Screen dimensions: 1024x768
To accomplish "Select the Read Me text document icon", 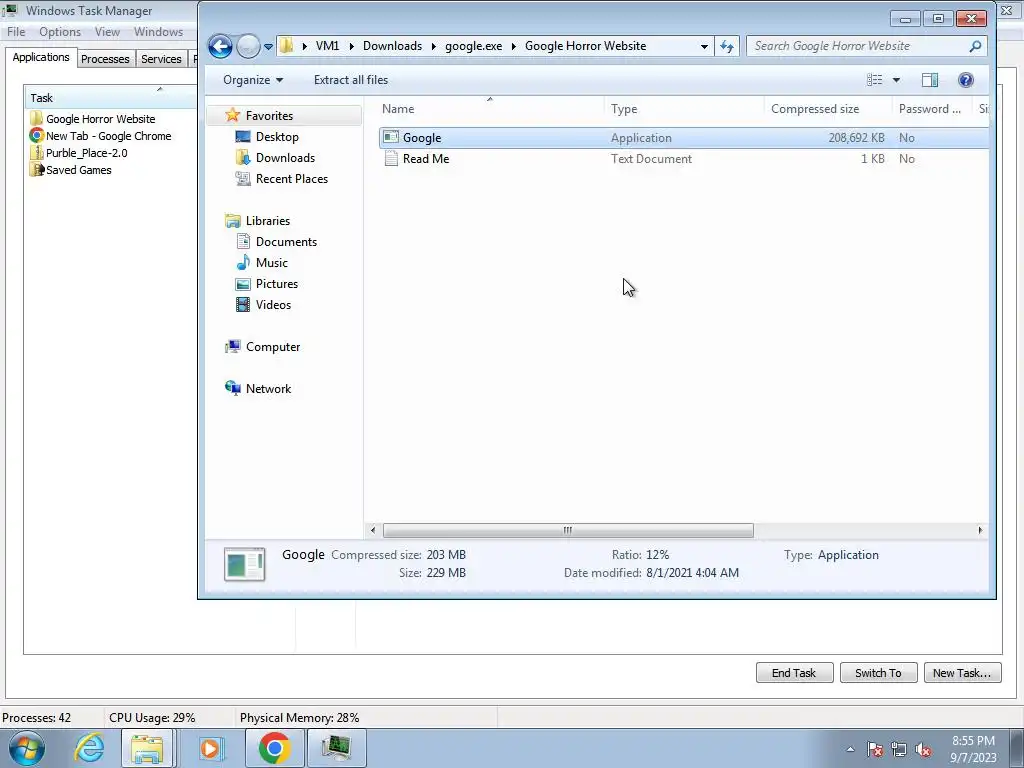I will pos(391,158).
